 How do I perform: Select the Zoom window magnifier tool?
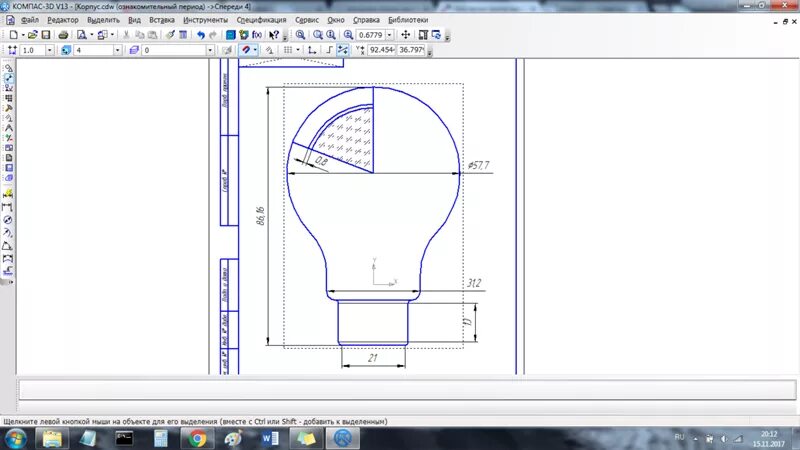(x=301, y=35)
